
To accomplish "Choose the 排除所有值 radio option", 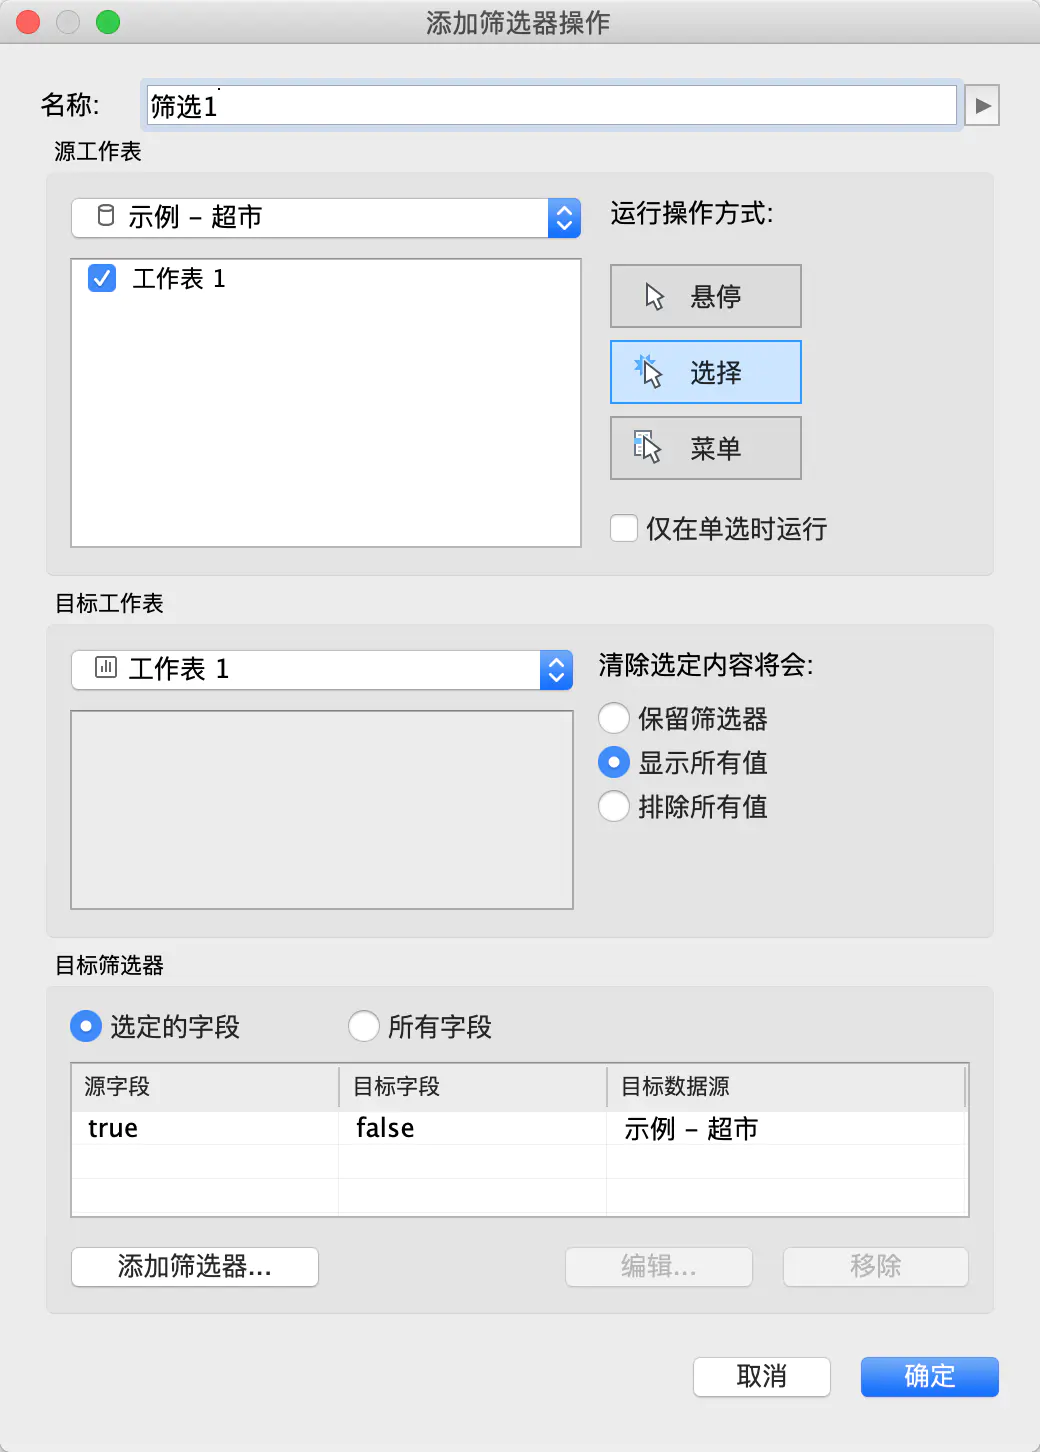I will tap(614, 806).
